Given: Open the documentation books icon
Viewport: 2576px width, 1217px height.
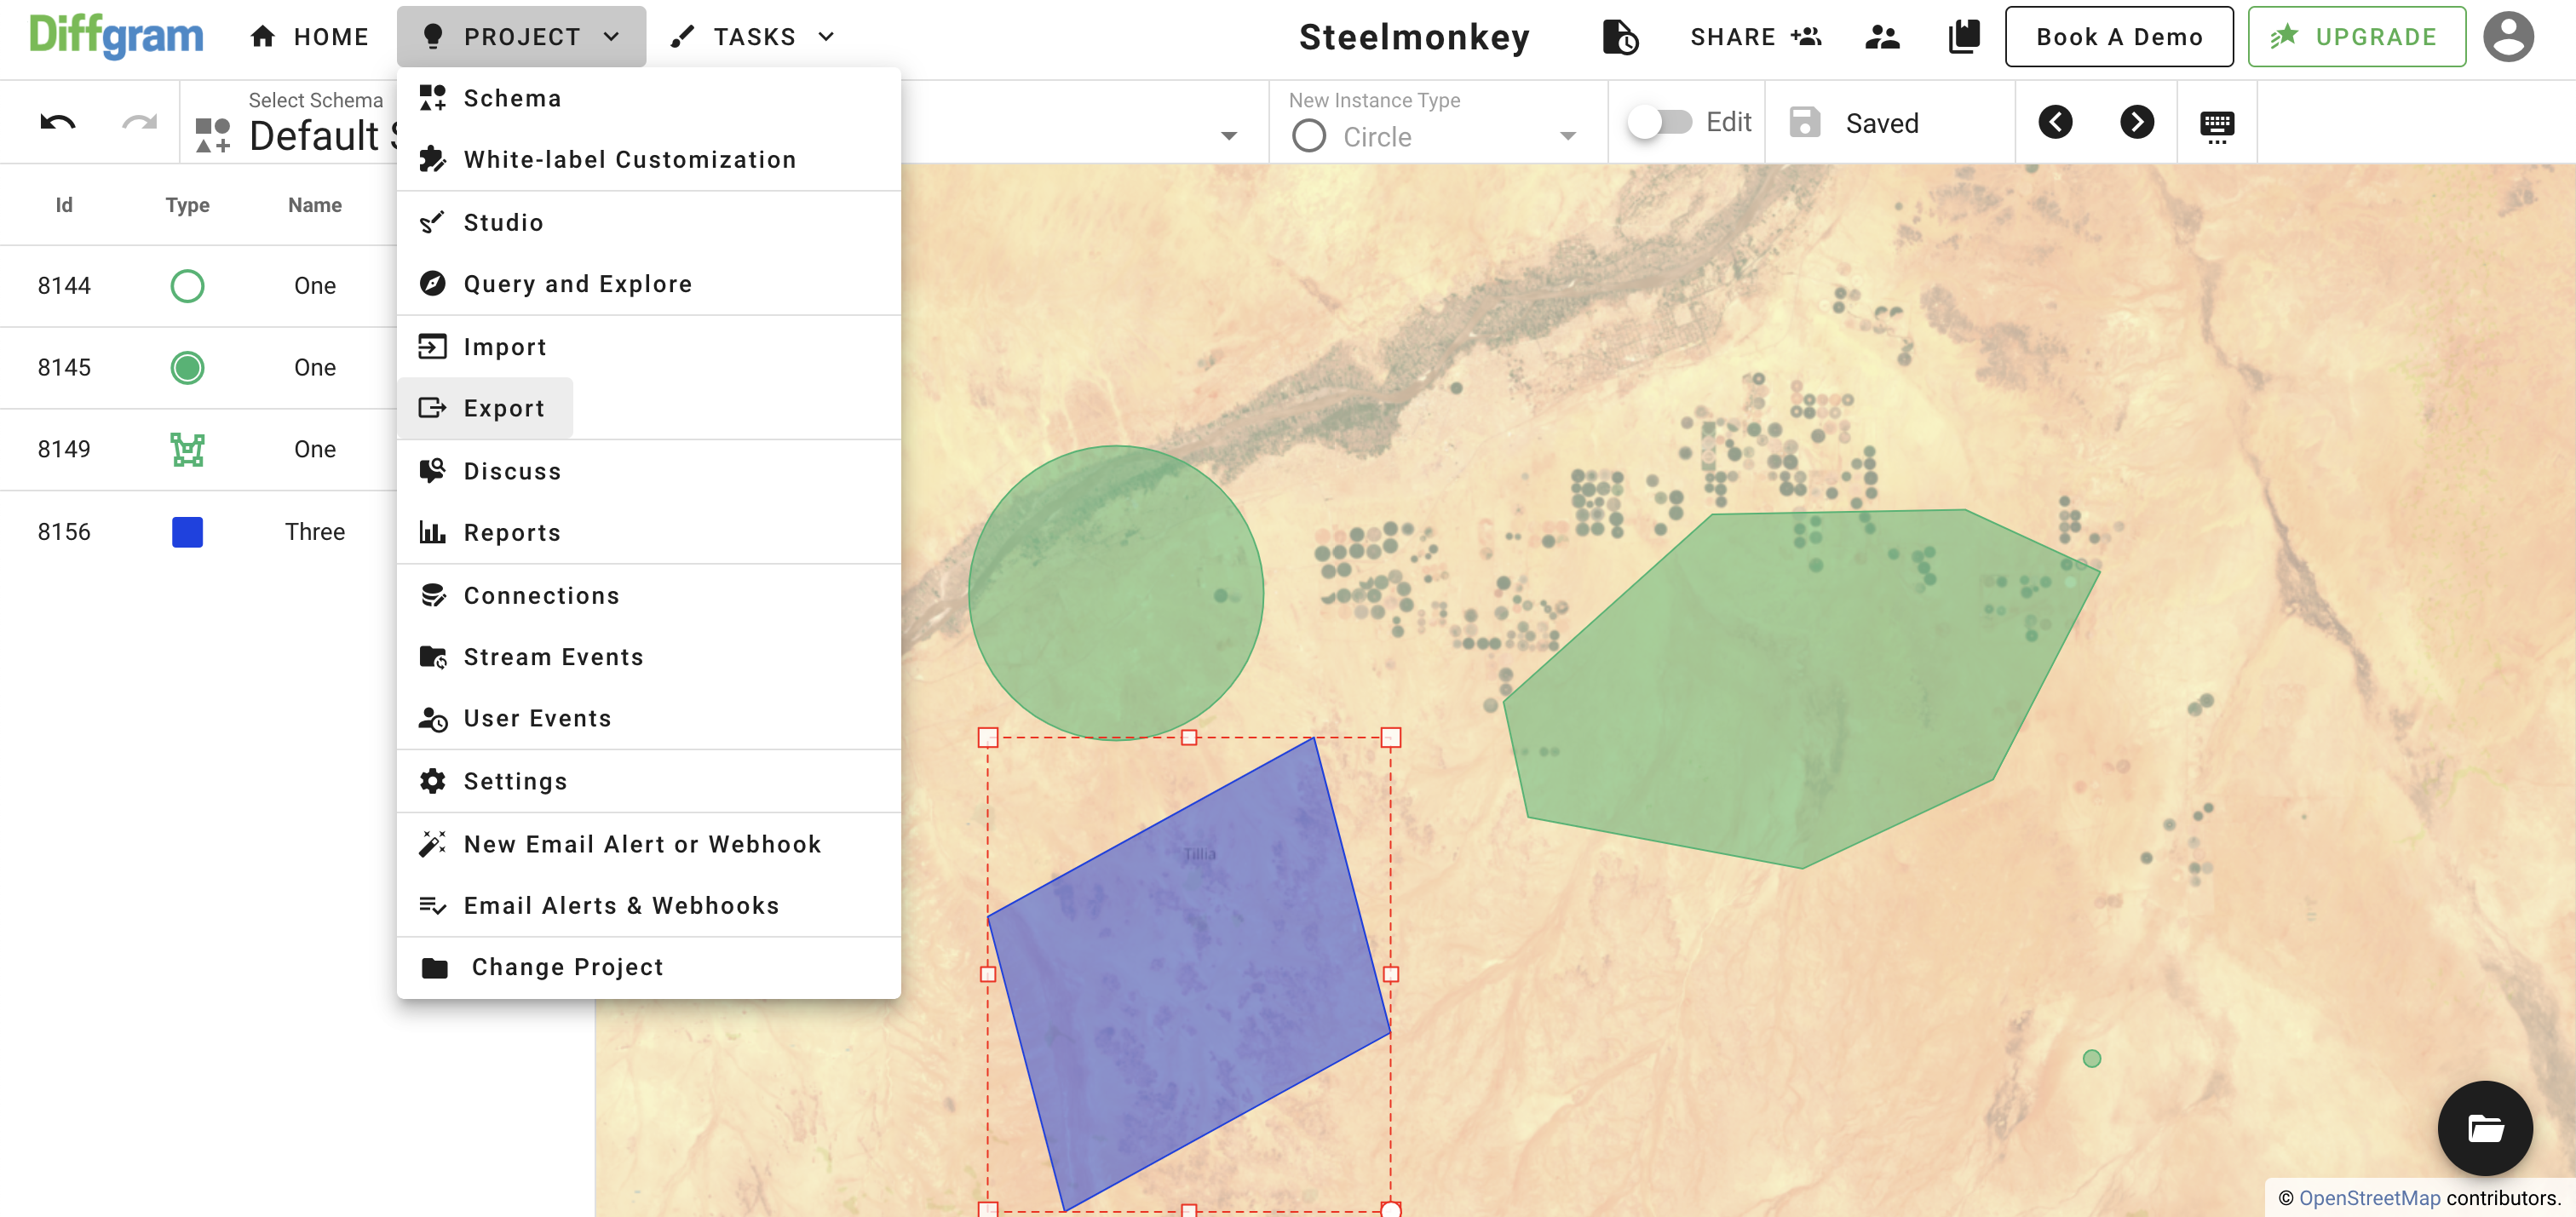Looking at the screenshot, I should pyautogui.click(x=1963, y=37).
